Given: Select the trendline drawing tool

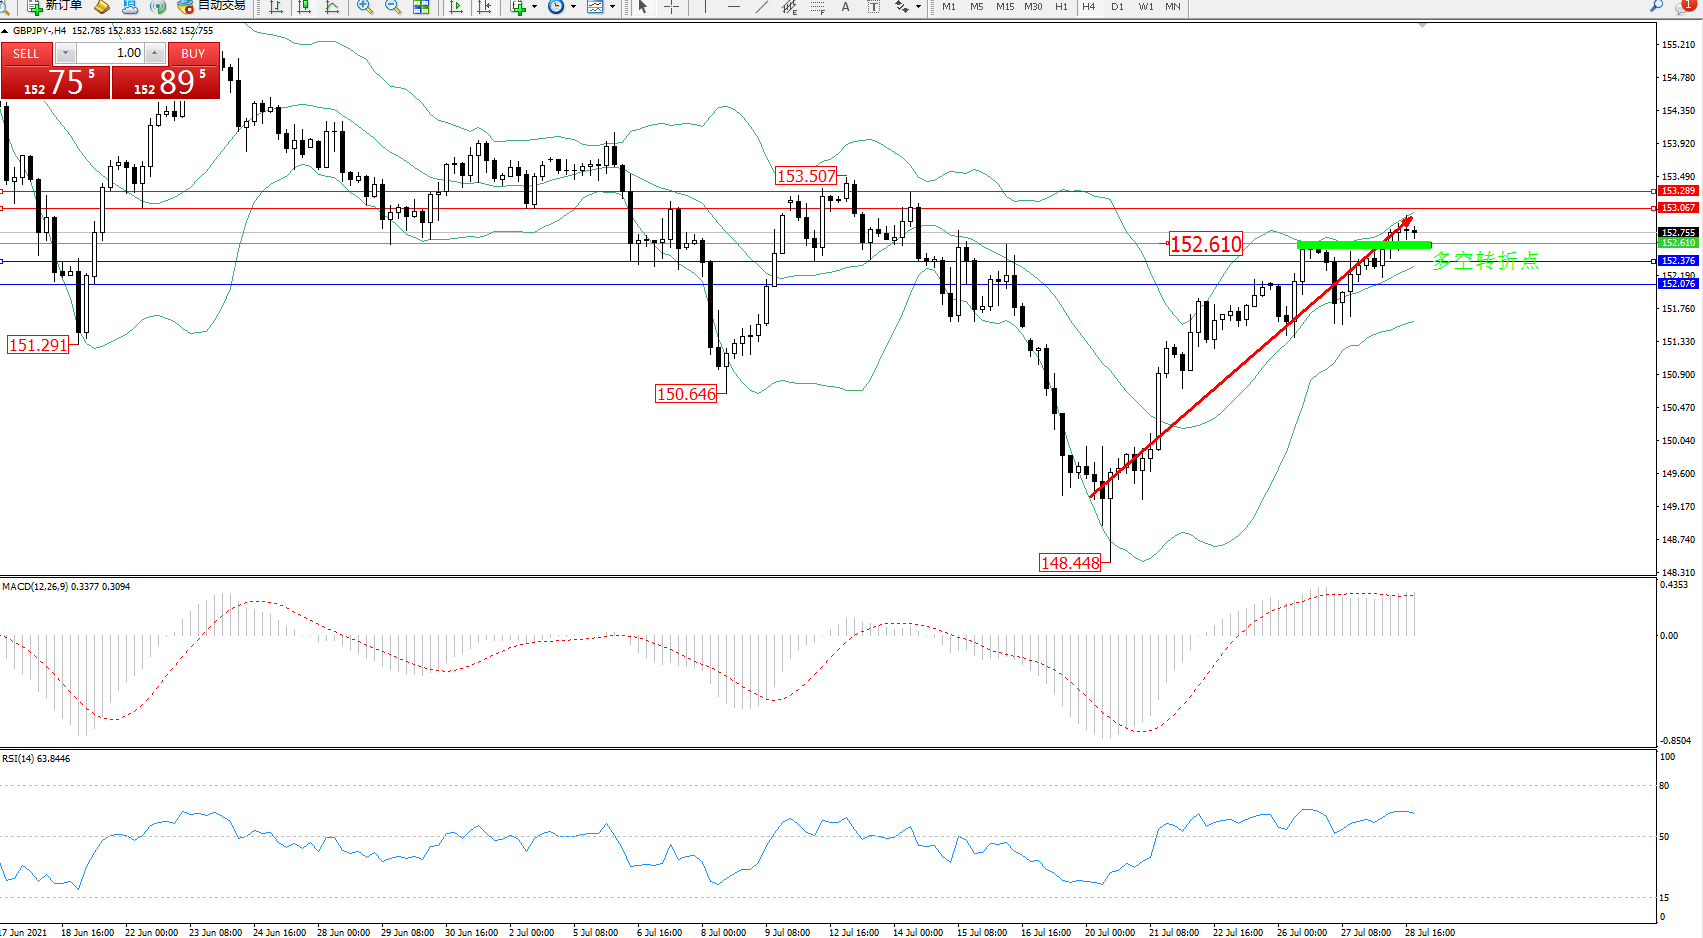Looking at the screenshot, I should (762, 7).
